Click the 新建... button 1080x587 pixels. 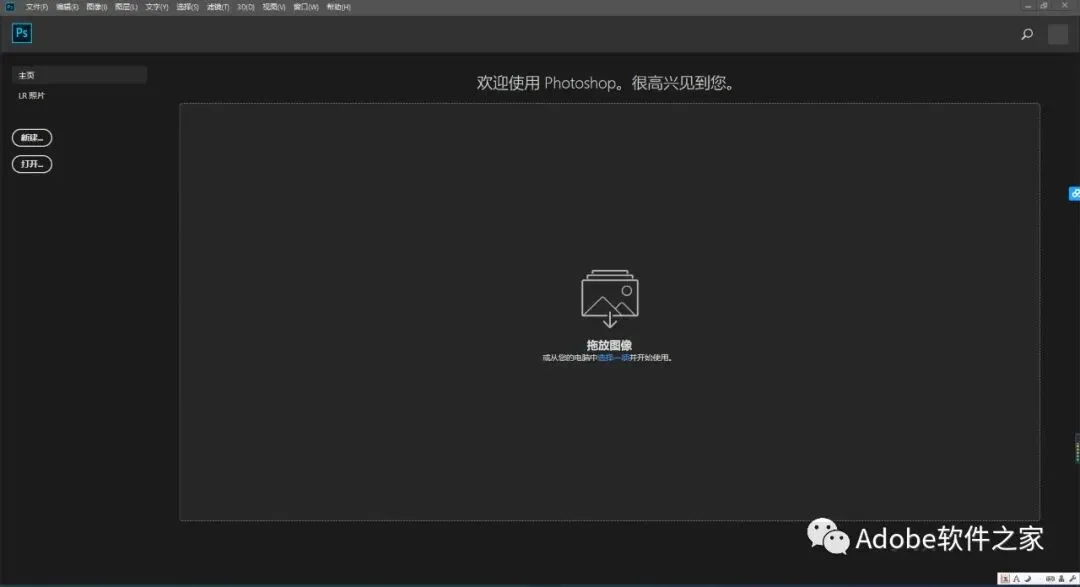coord(32,138)
